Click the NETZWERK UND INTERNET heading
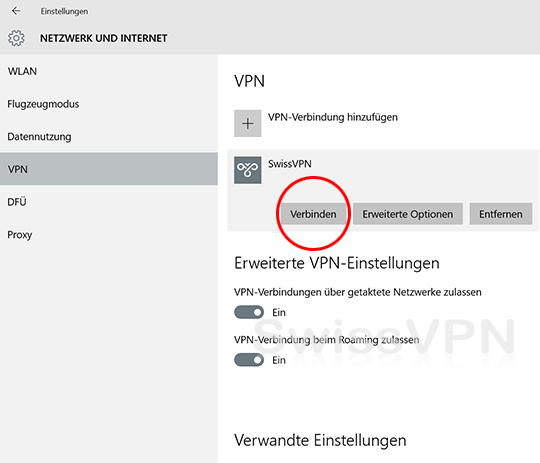The image size is (540, 463). pyautogui.click(x=104, y=38)
